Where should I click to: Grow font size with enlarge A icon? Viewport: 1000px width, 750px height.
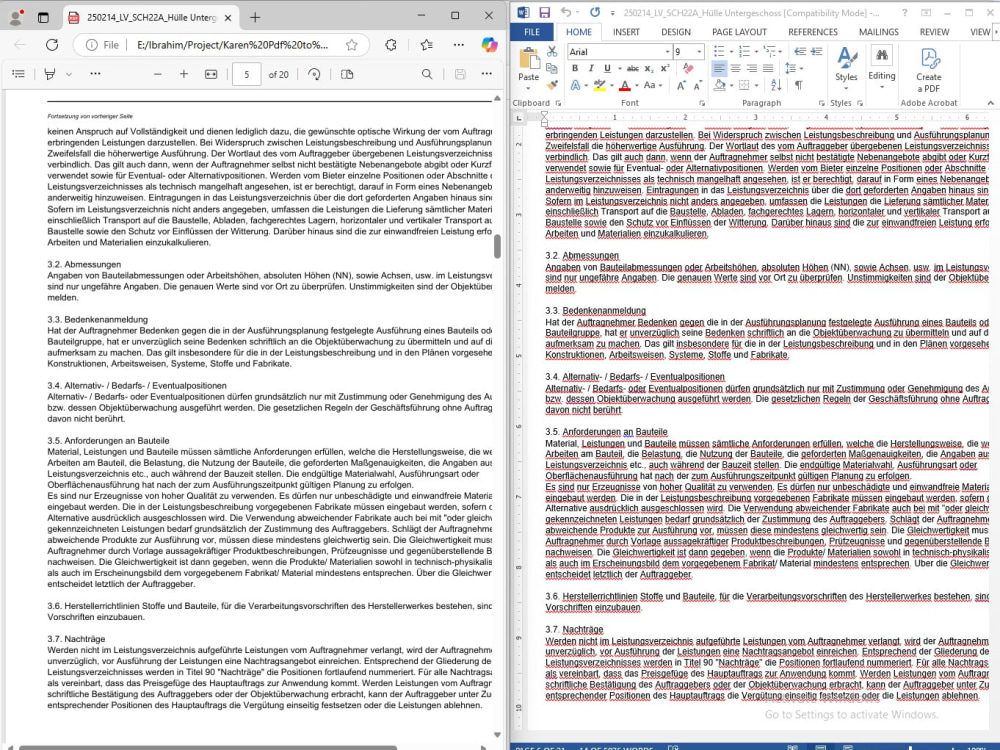tap(681, 85)
